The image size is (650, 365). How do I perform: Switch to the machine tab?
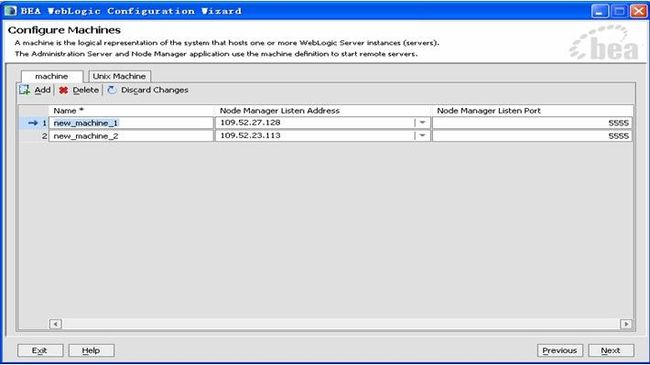52,76
